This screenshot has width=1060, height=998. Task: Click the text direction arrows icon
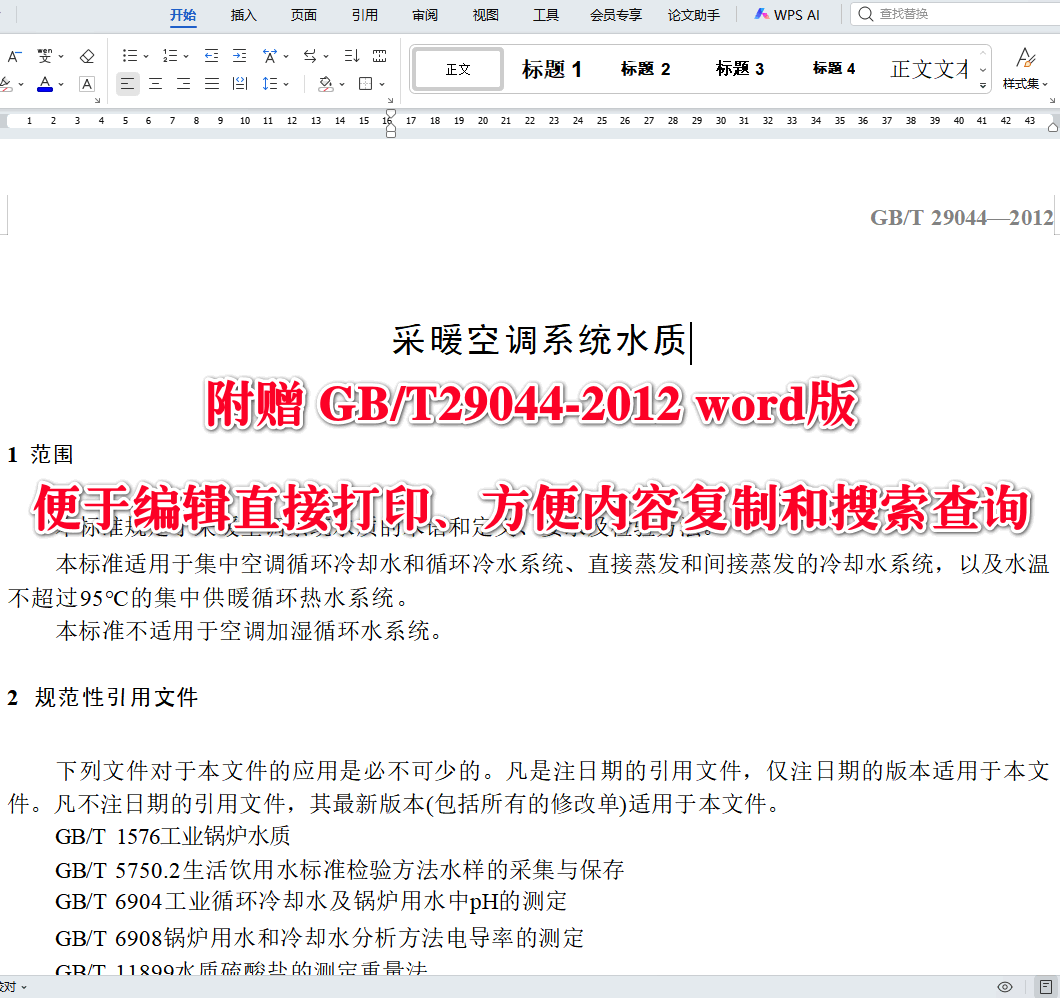(x=310, y=56)
